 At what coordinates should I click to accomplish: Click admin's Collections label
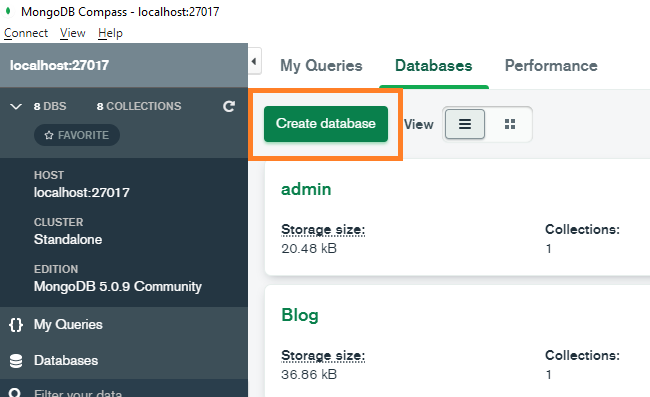click(x=582, y=229)
